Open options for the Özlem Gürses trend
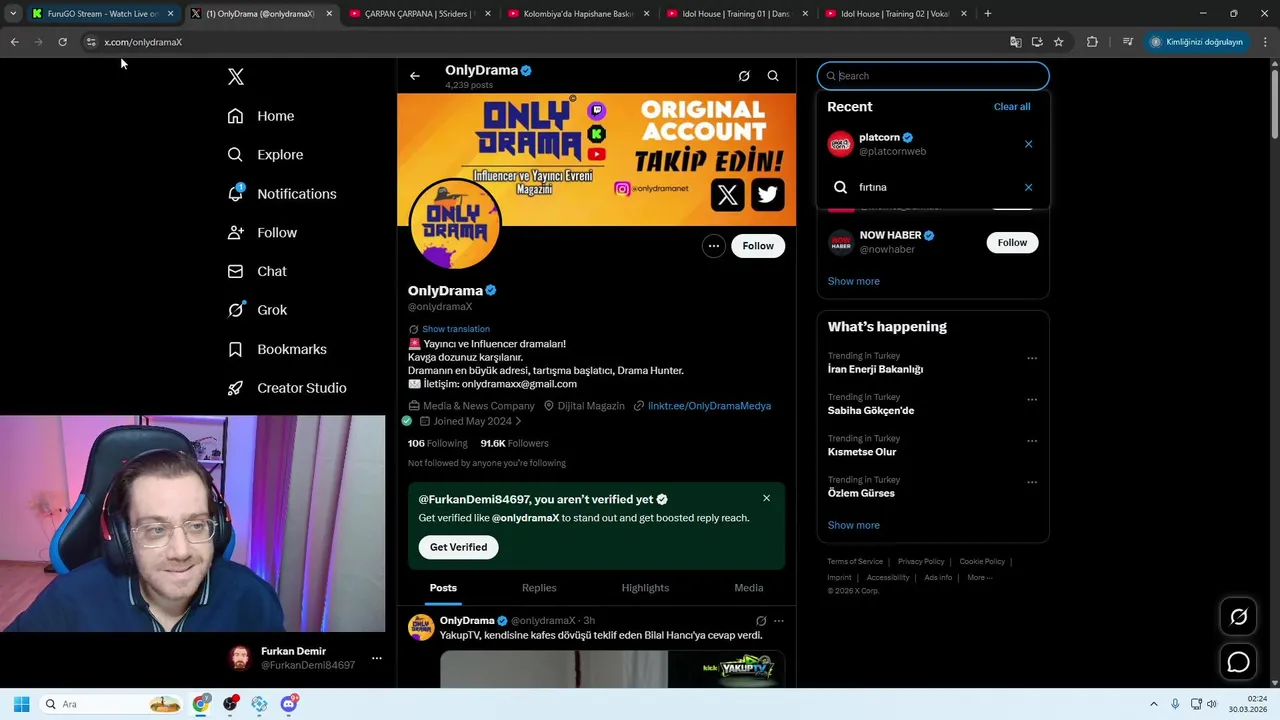 click(1032, 482)
